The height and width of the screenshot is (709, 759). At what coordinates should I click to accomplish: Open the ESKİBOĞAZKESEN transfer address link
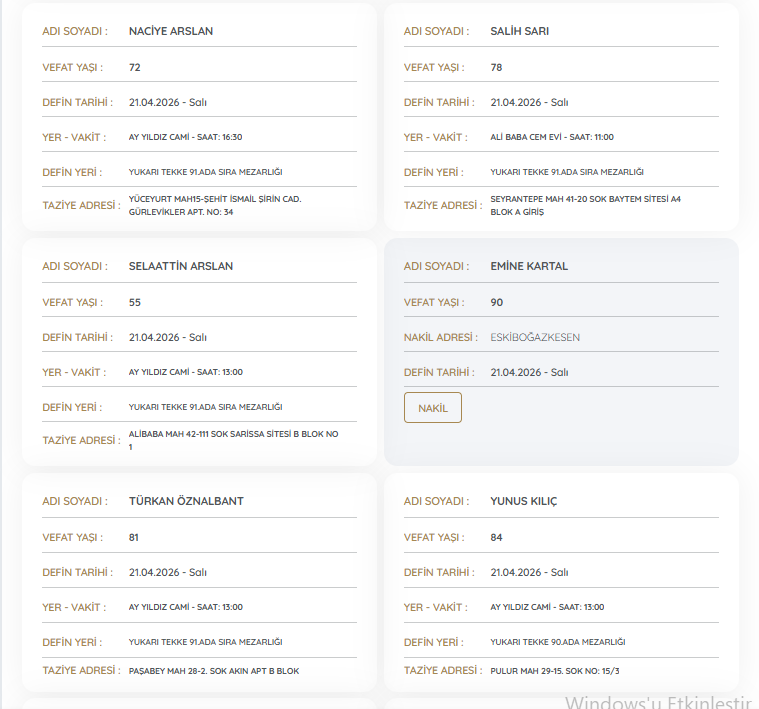click(x=534, y=337)
